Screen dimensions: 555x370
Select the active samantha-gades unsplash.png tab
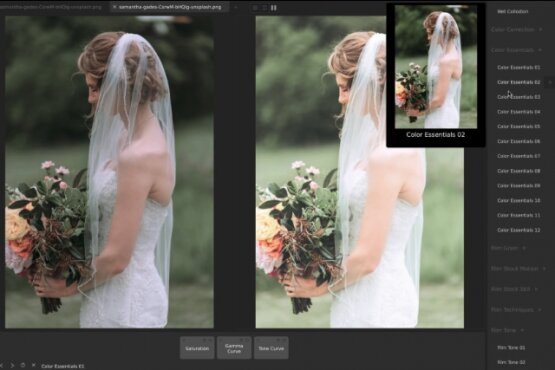(x=170, y=7)
